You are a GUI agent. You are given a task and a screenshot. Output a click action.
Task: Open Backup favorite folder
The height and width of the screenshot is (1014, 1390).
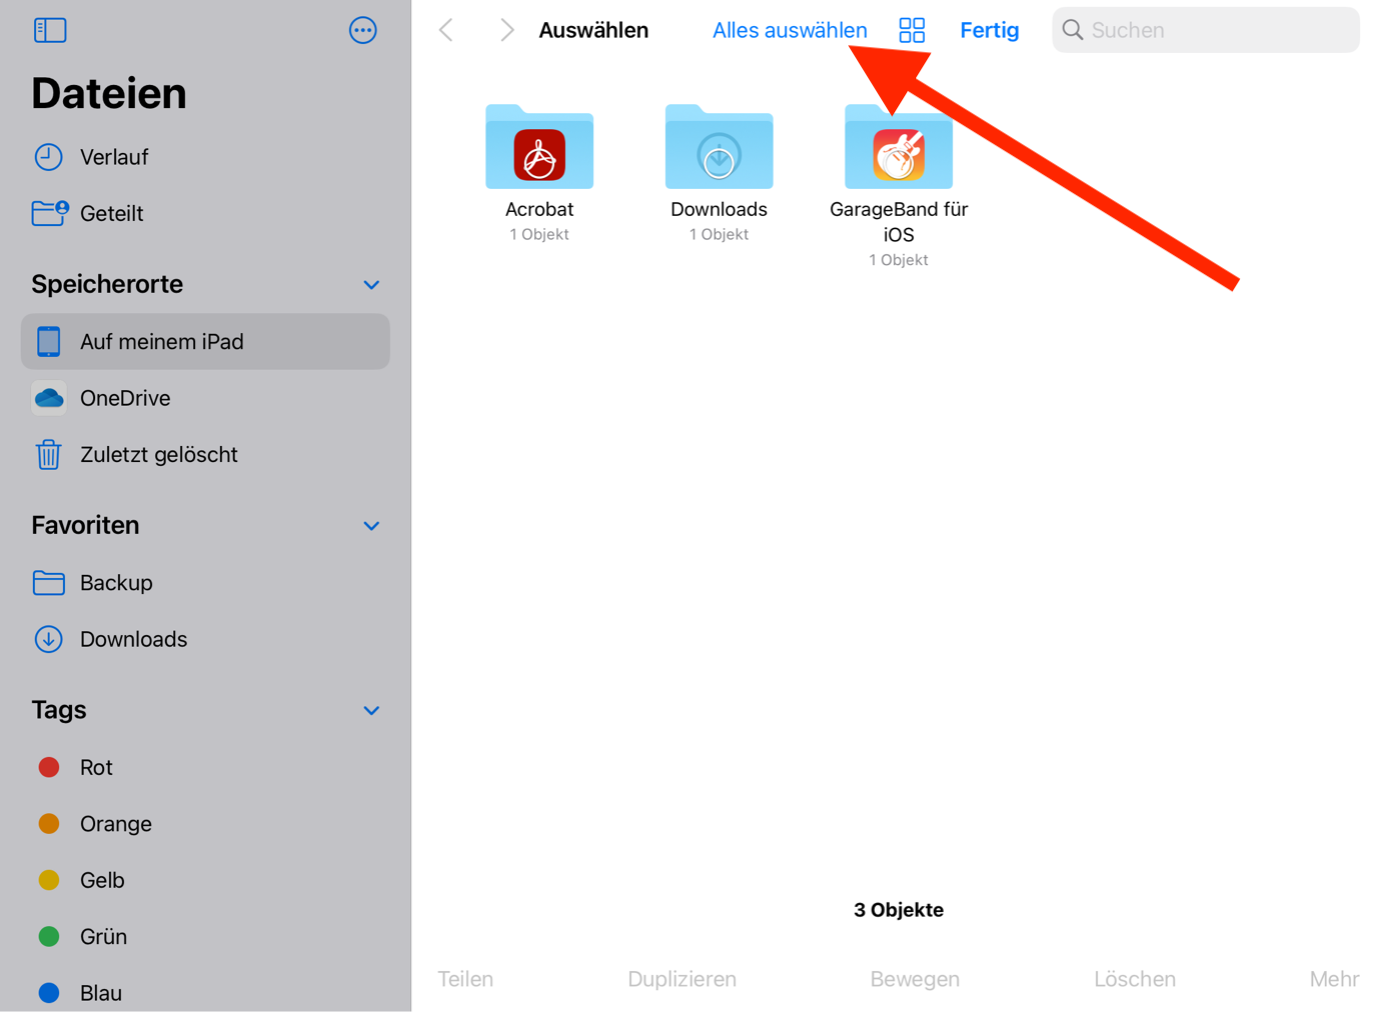116,583
